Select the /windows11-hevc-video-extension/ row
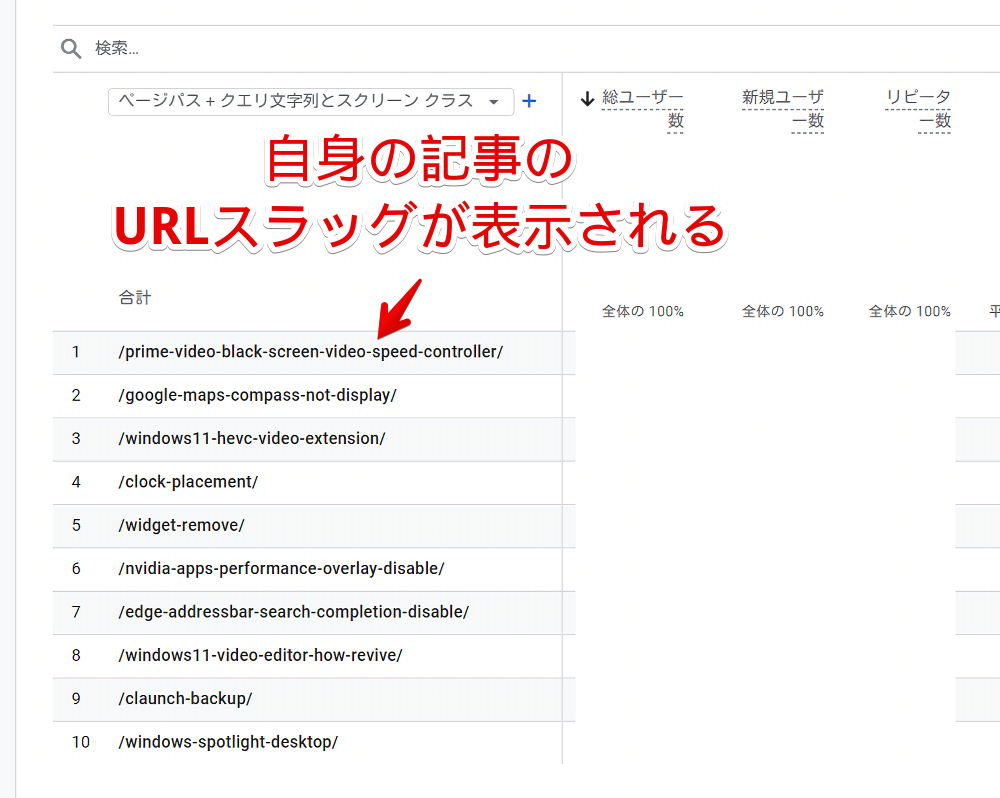 point(314,439)
